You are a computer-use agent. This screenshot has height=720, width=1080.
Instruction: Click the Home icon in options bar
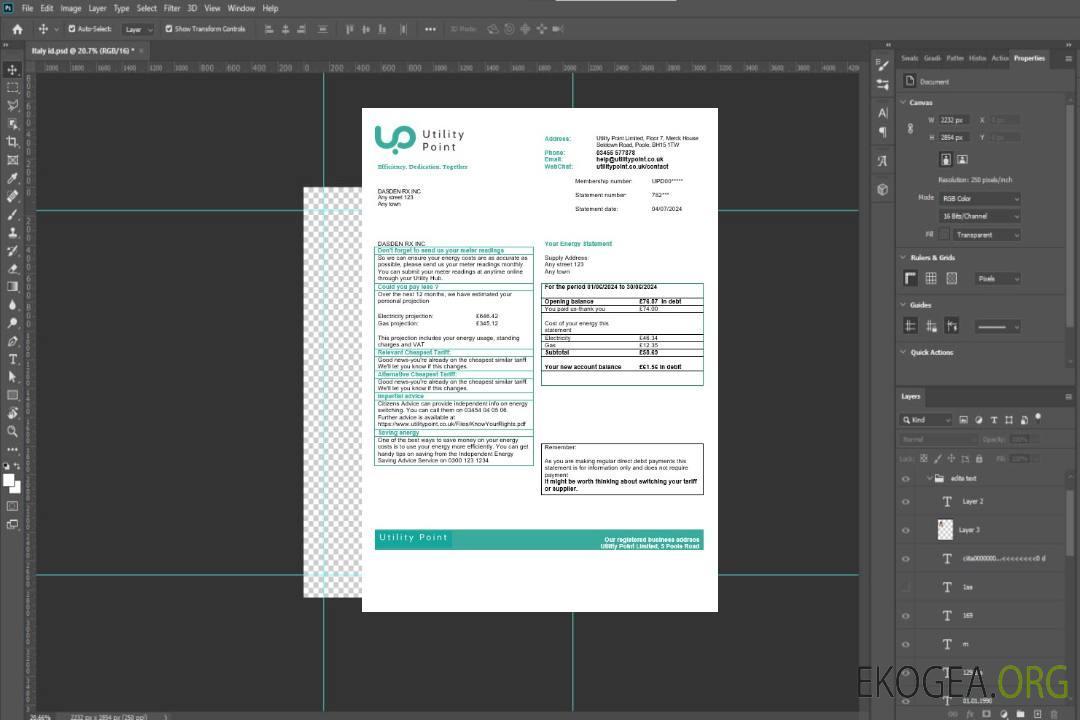coord(17,29)
